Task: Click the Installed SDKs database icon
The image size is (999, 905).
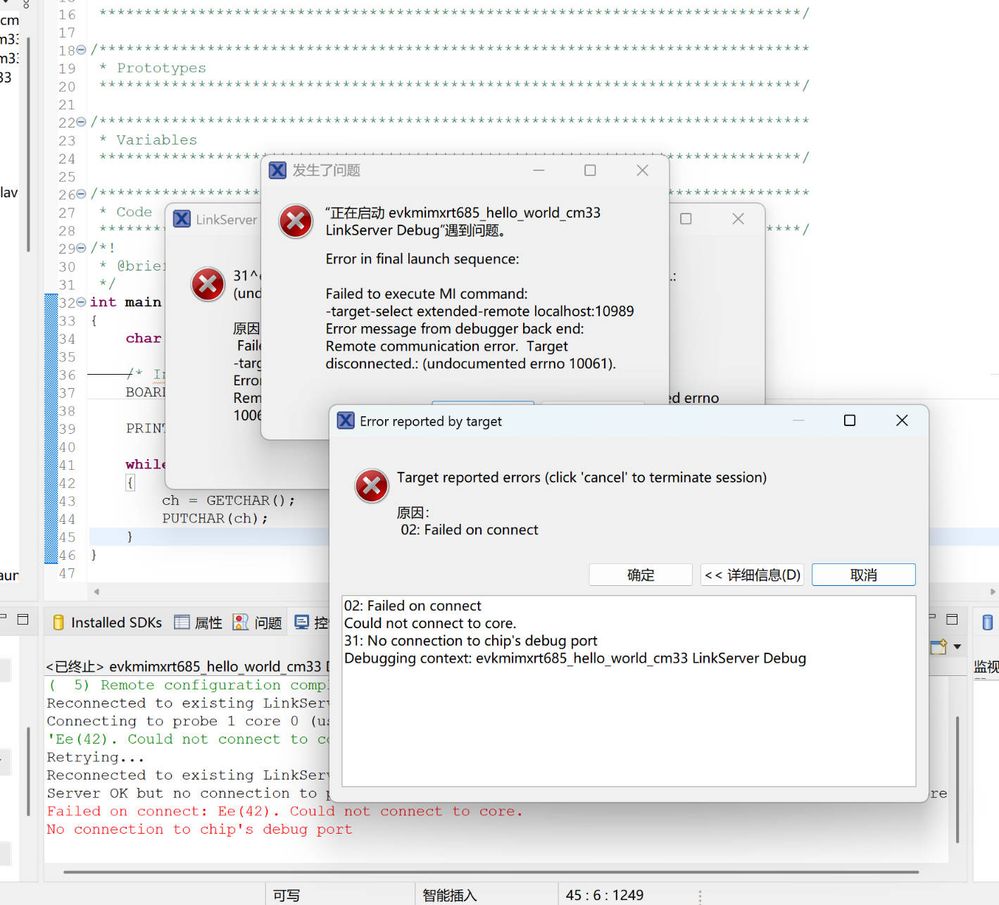Action: (58, 622)
